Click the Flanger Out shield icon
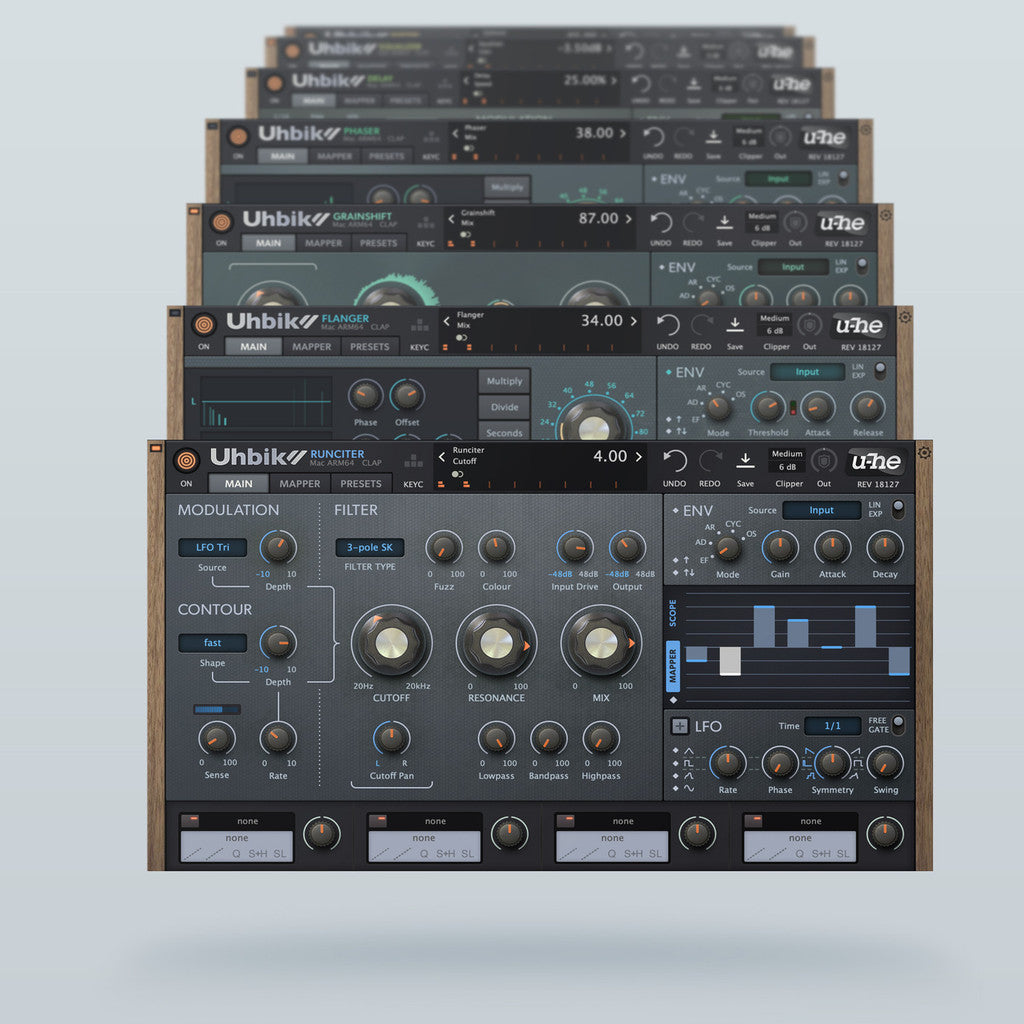 point(809,325)
